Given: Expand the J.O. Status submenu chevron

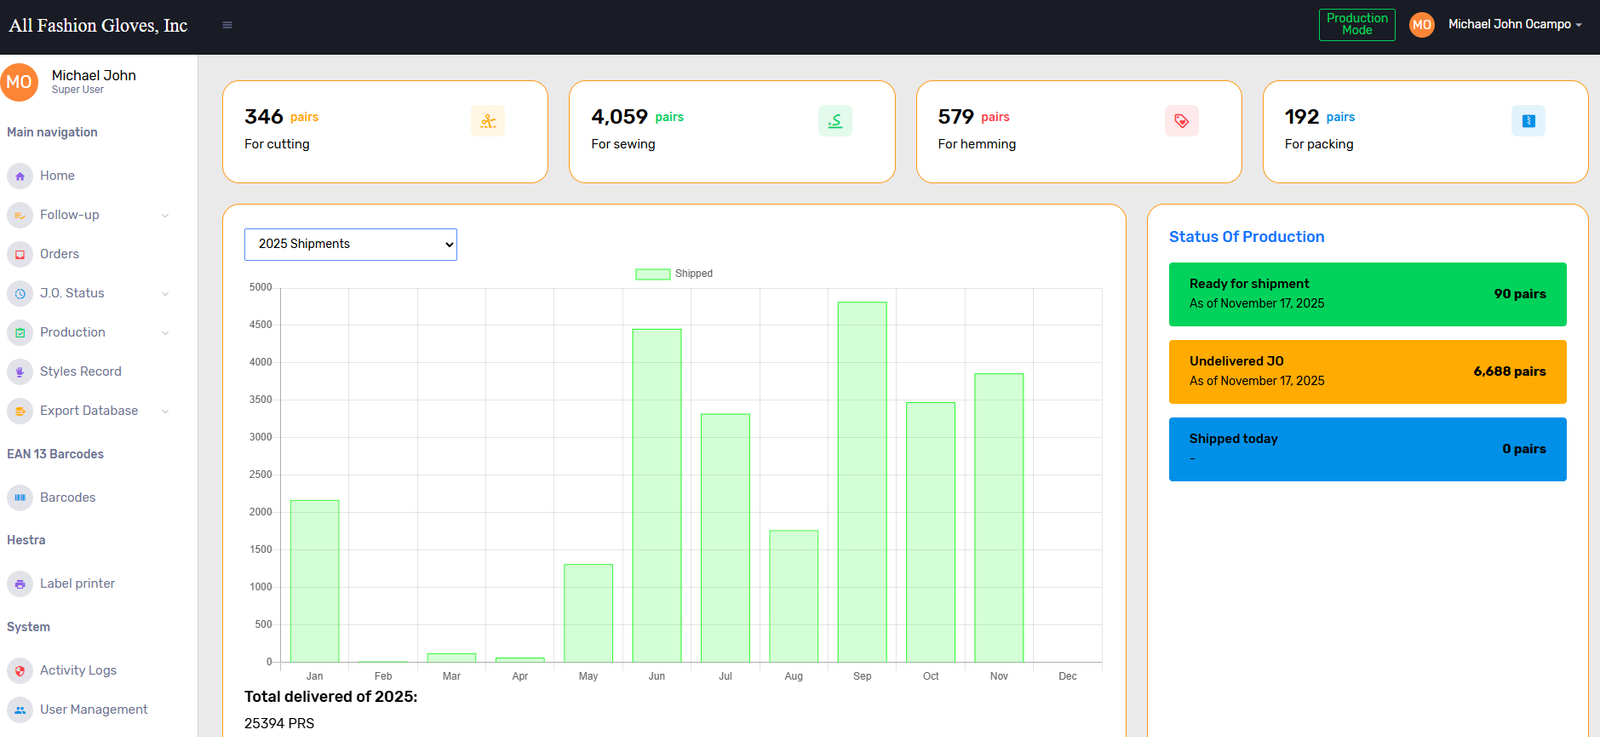Looking at the screenshot, I should [165, 294].
